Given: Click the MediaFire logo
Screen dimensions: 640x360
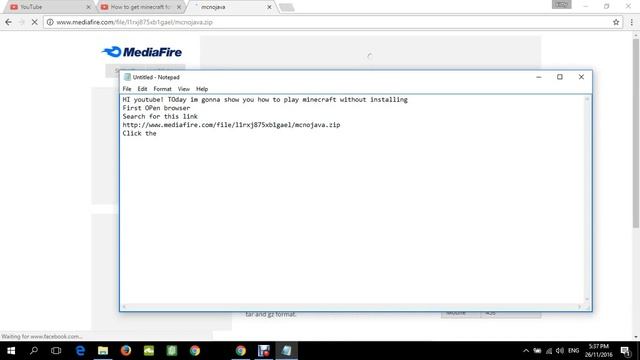Looking at the screenshot, I should click(142, 52).
